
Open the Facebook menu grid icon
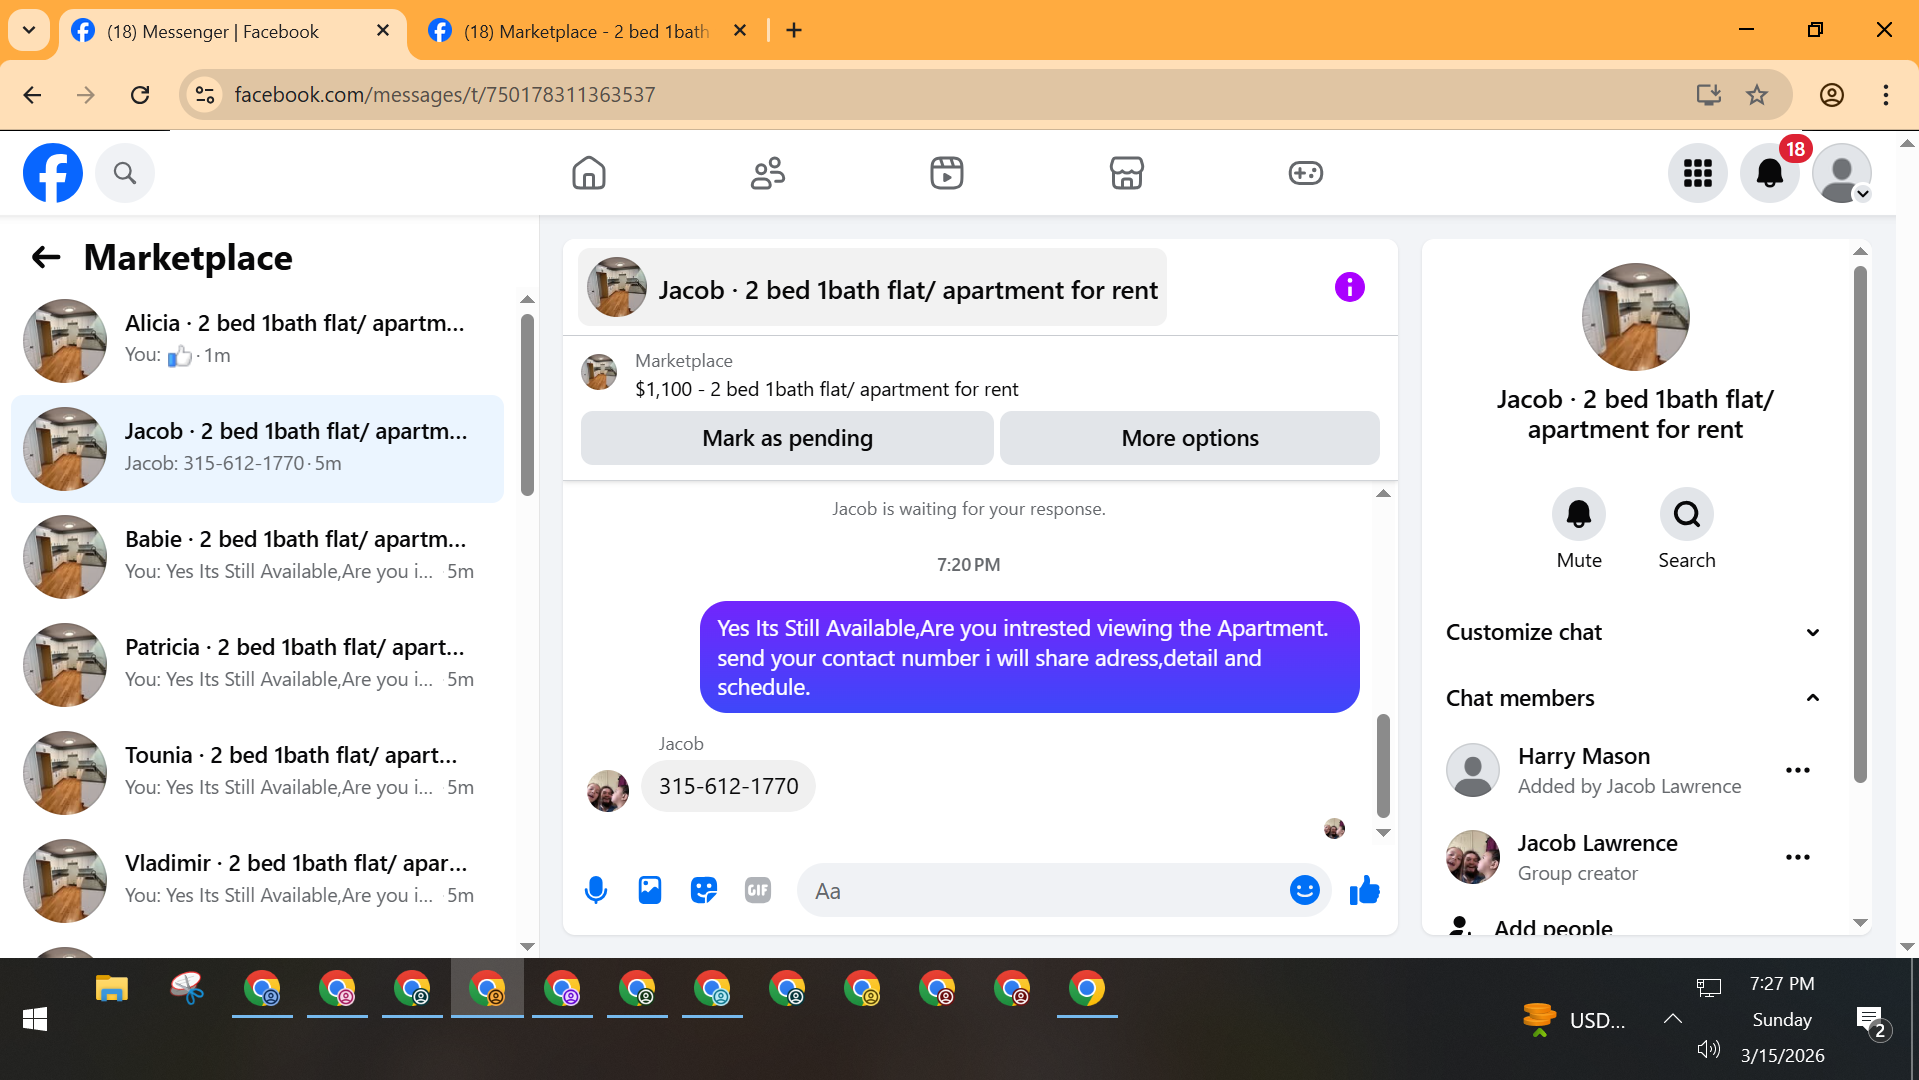pos(1698,173)
